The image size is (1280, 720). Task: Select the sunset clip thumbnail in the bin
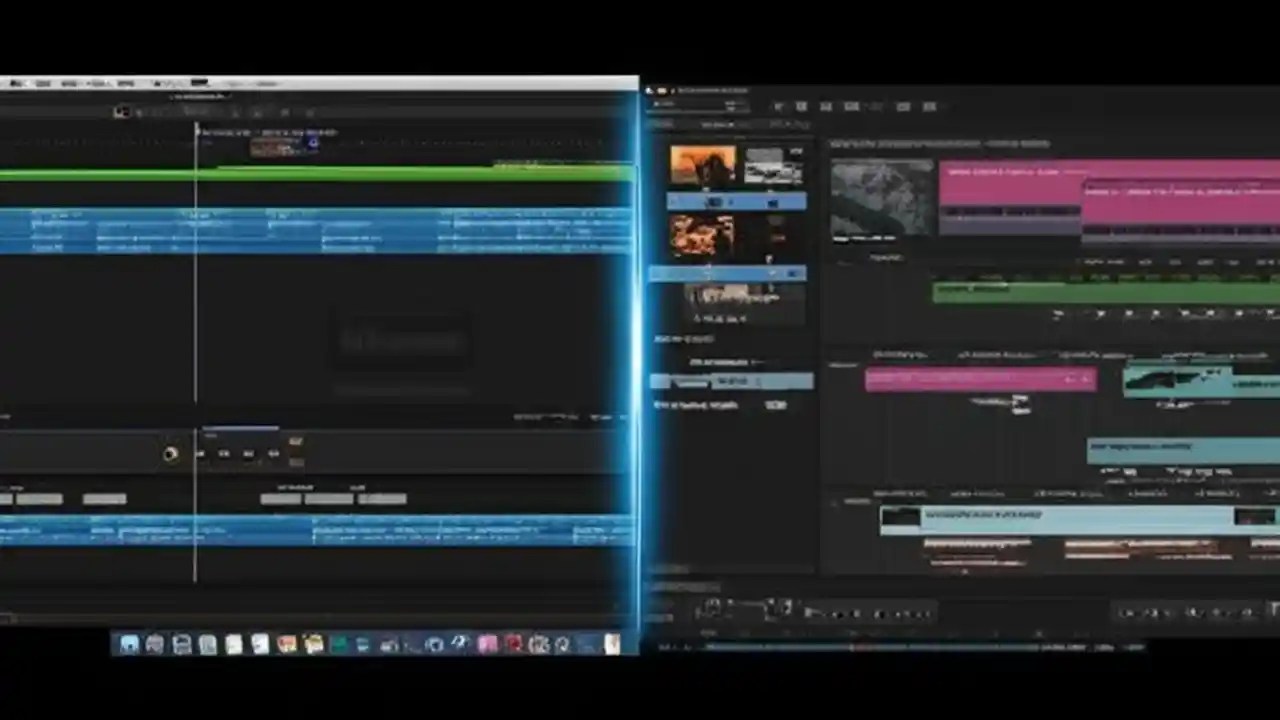tap(703, 163)
